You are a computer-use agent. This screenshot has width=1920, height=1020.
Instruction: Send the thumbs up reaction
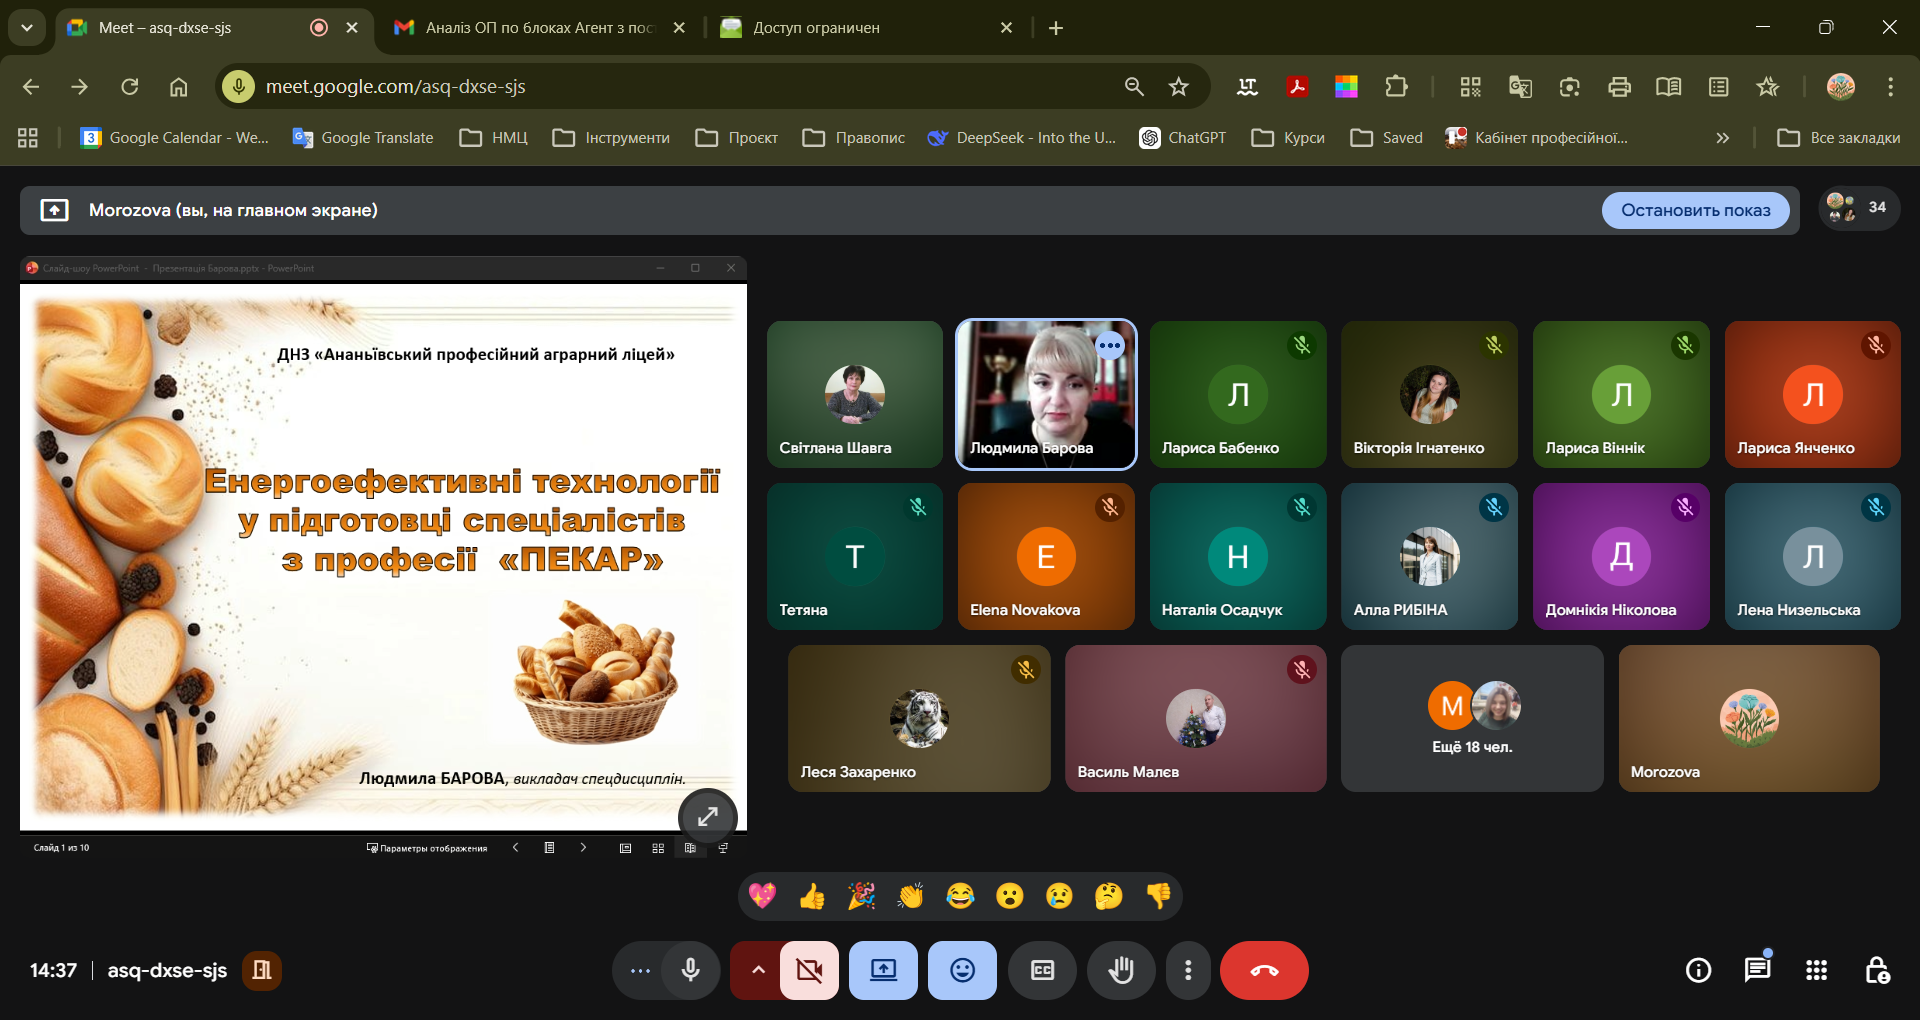pos(812,896)
